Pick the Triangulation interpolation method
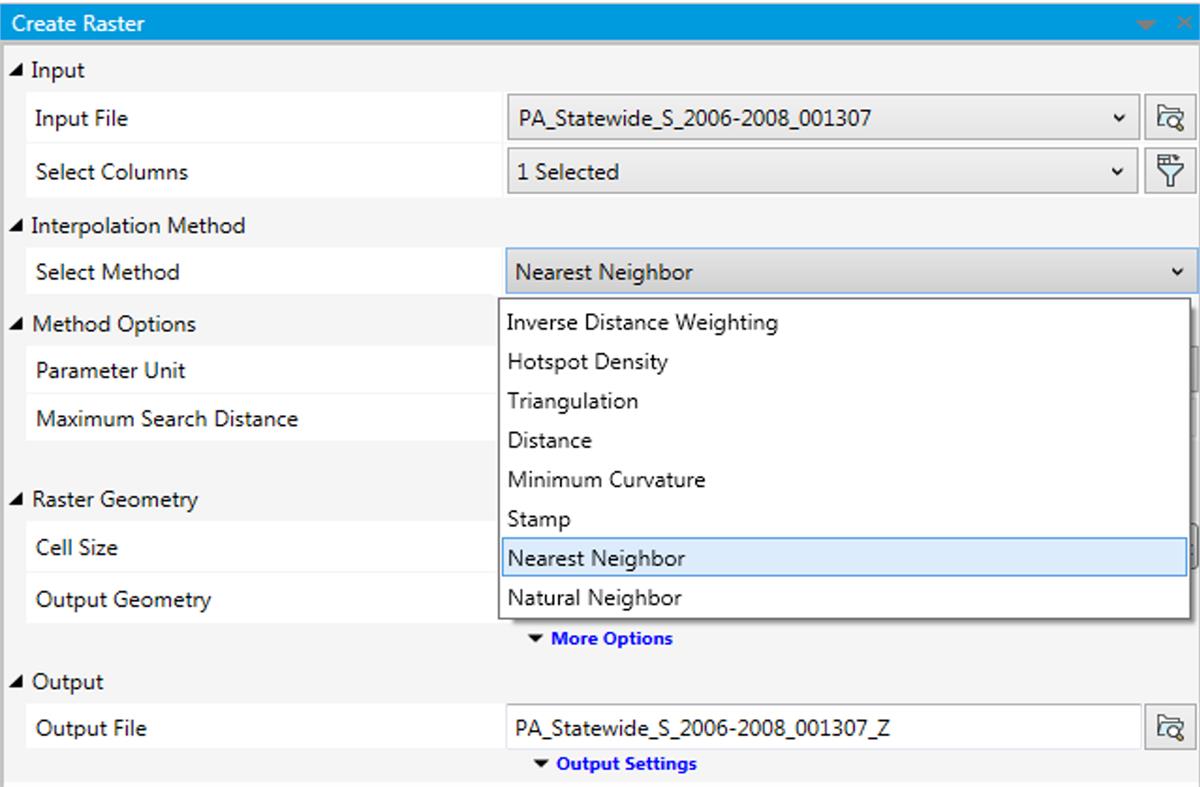 (x=573, y=401)
